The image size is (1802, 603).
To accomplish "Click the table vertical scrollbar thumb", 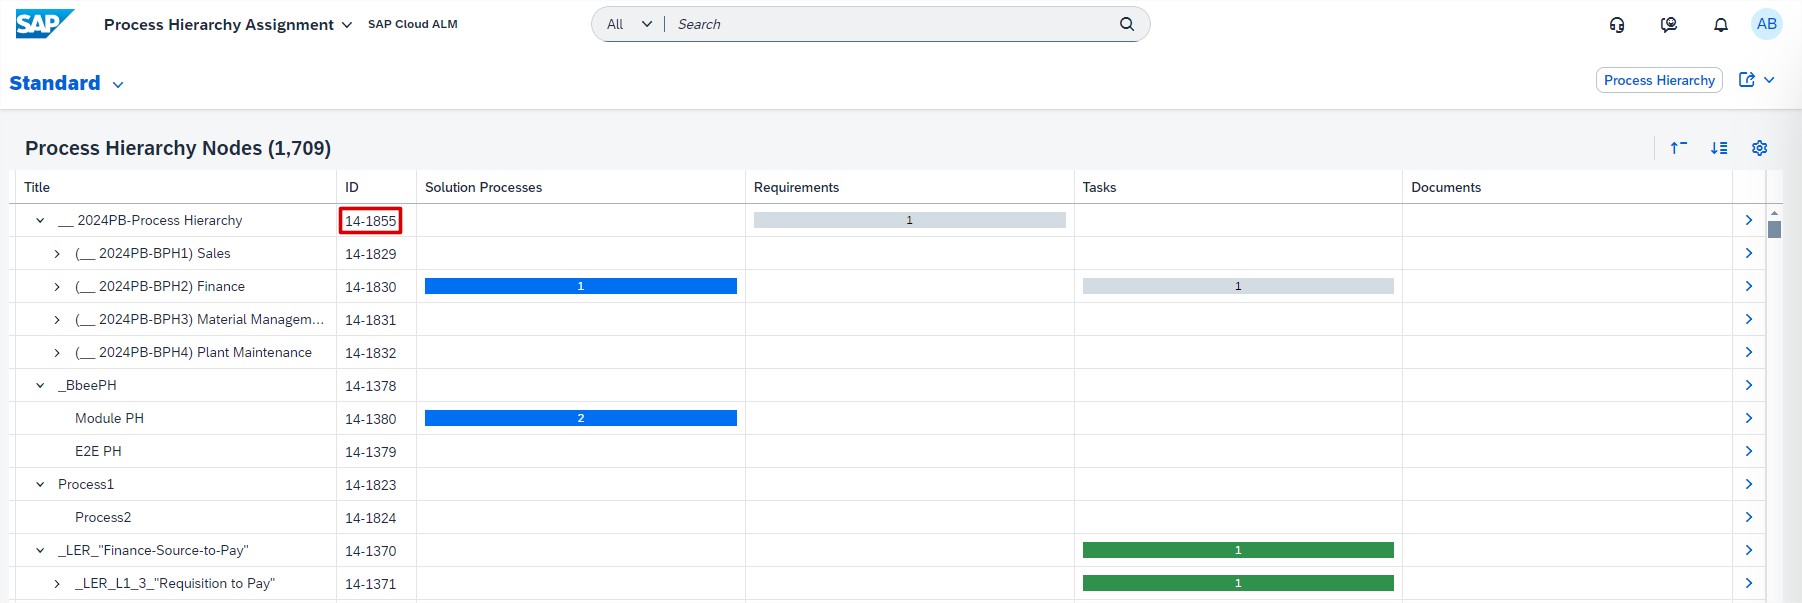I will [x=1775, y=229].
